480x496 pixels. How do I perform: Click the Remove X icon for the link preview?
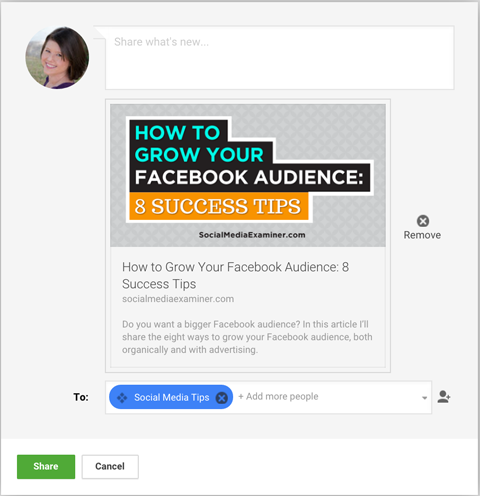pos(423,221)
